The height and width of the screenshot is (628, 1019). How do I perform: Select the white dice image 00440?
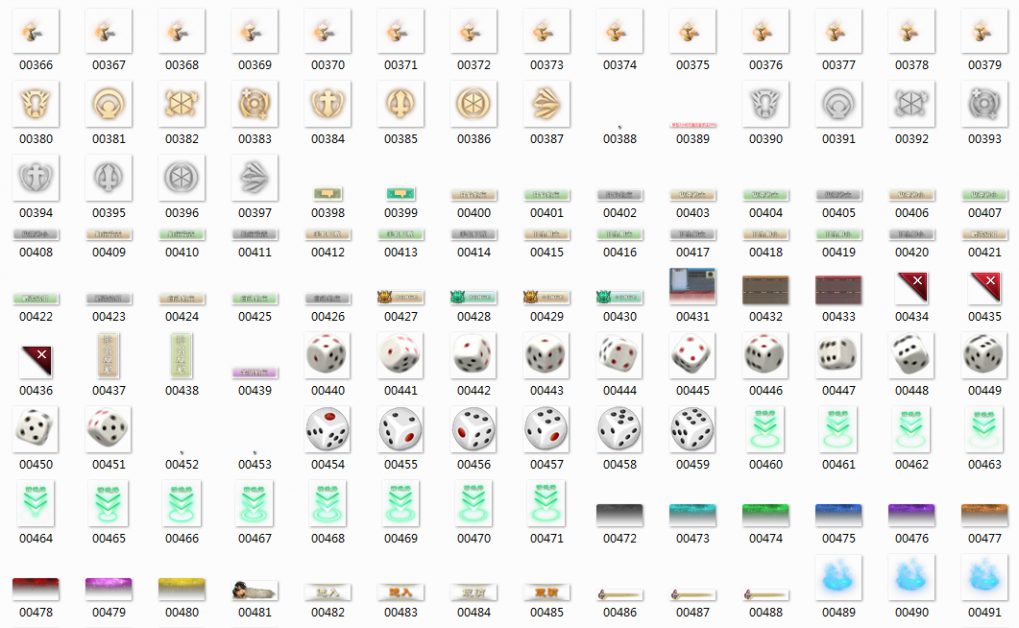click(x=328, y=355)
